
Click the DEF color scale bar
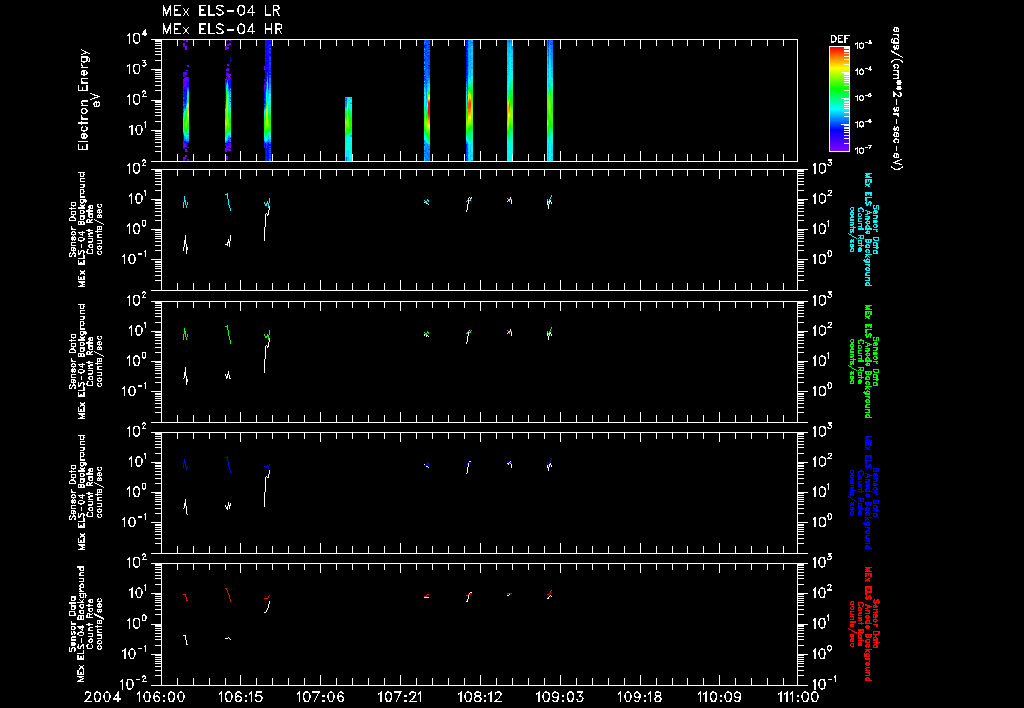839,99
